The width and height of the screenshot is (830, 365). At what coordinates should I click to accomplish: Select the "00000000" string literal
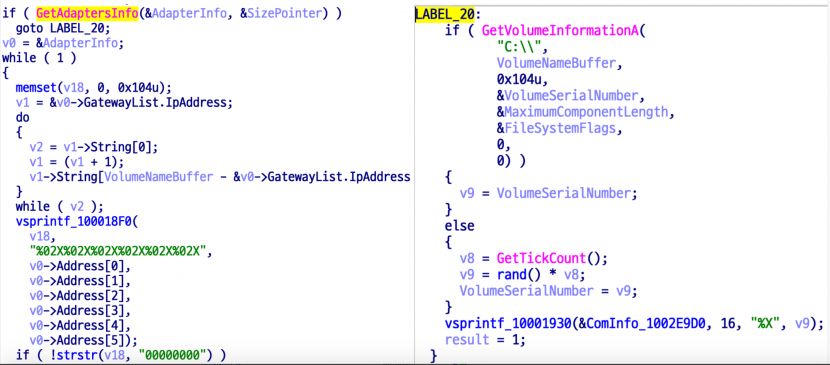click(176, 355)
